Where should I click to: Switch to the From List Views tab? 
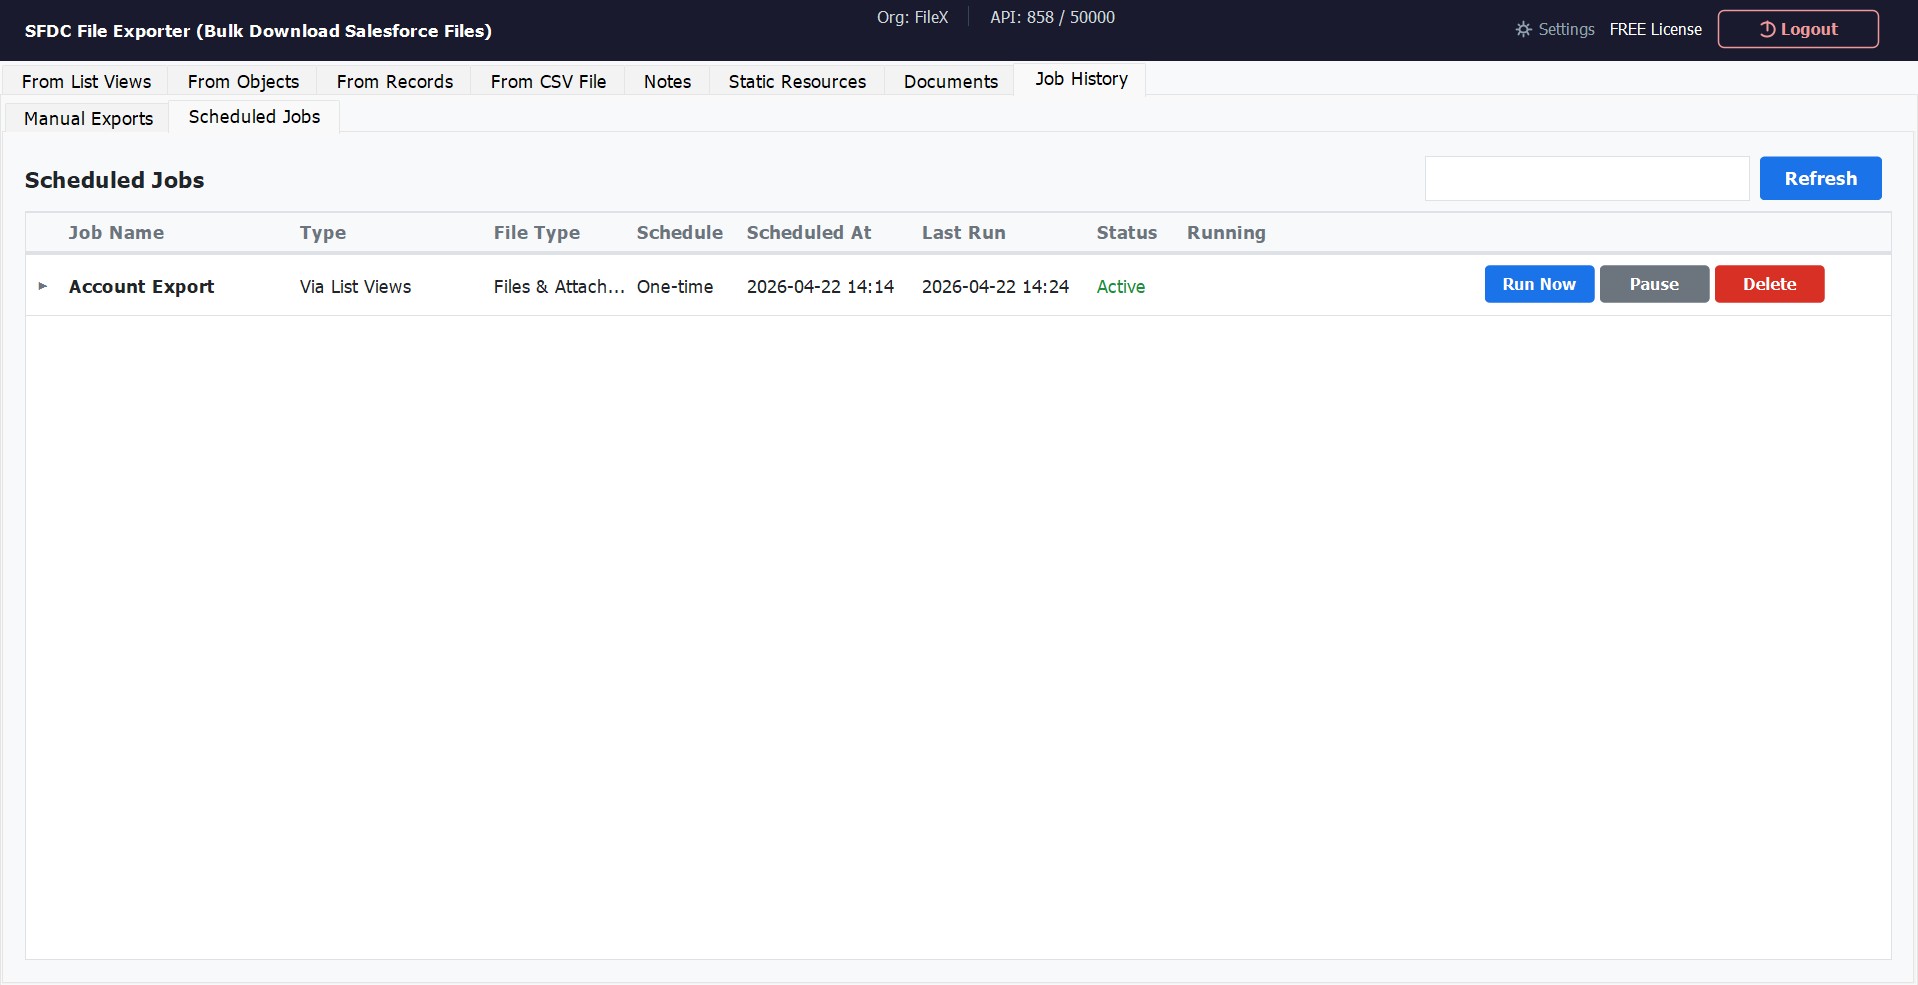pyautogui.click(x=86, y=81)
